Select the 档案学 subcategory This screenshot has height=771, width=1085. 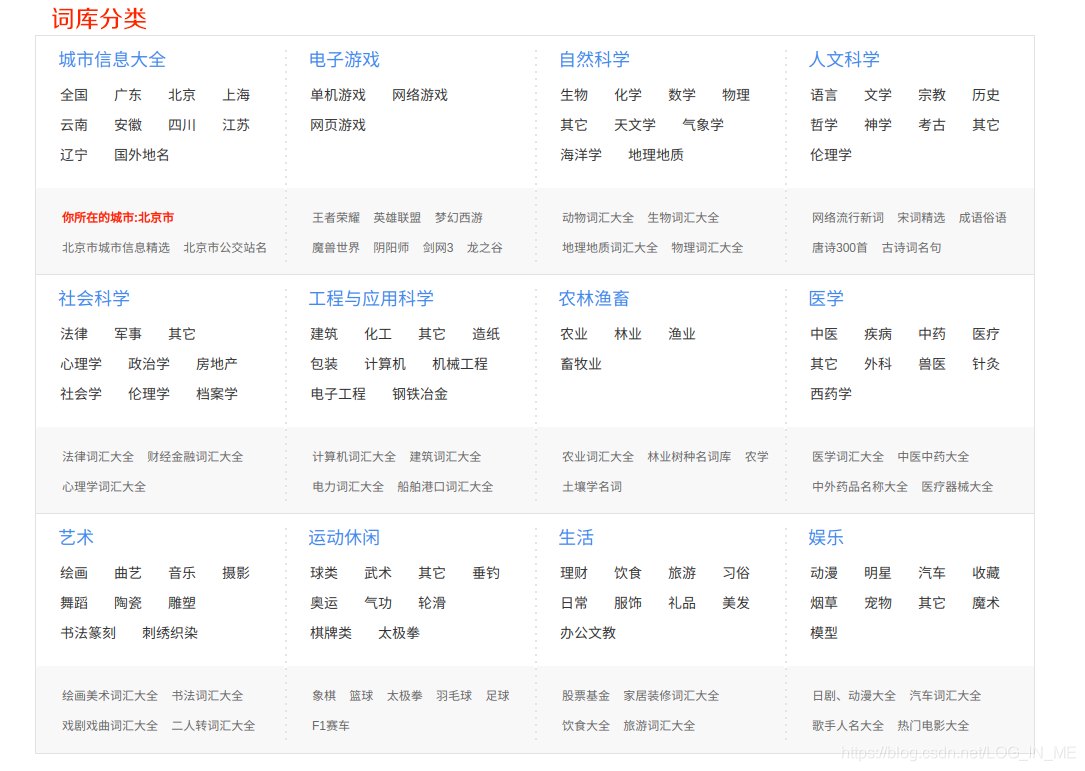tap(217, 394)
